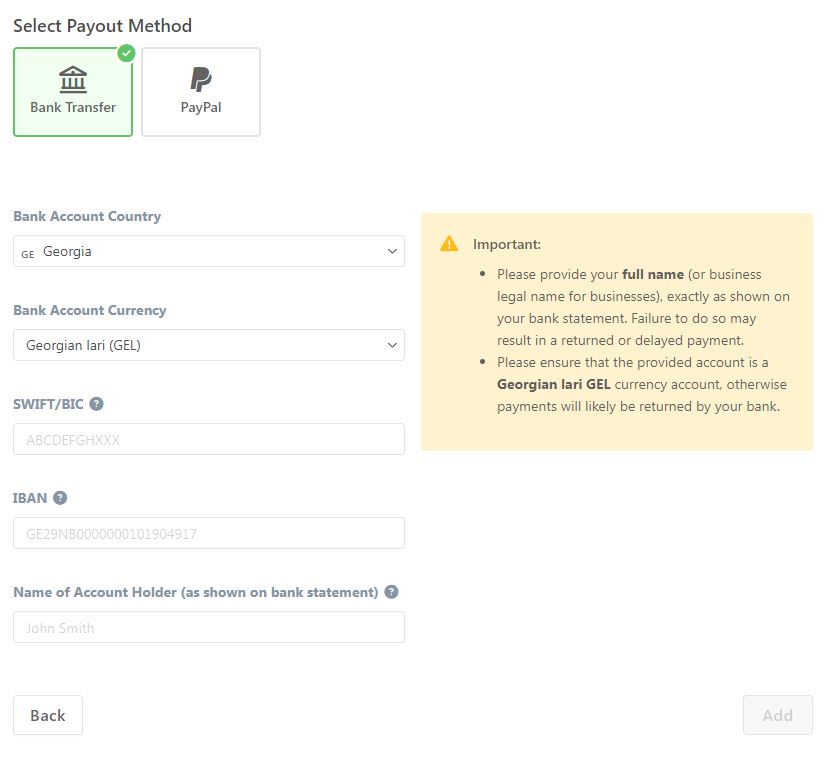Expand the Bank Account Country dropdown
The height and width of the screenshot is (780, 825).
click(209, 251)
